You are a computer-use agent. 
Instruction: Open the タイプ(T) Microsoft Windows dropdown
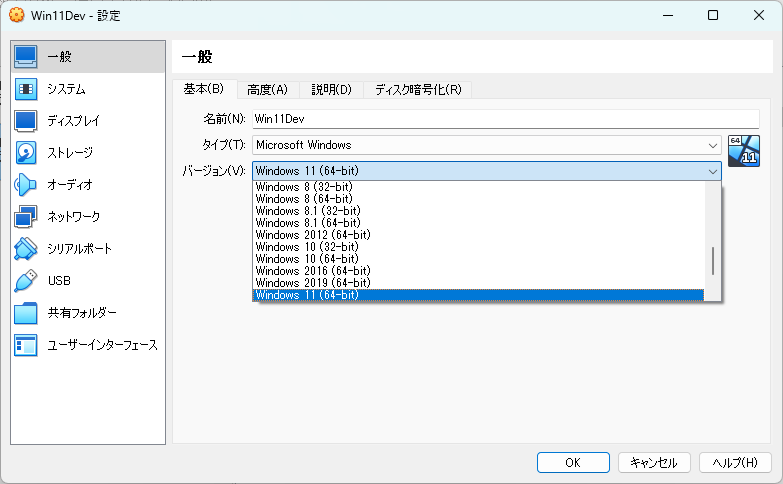487,145
